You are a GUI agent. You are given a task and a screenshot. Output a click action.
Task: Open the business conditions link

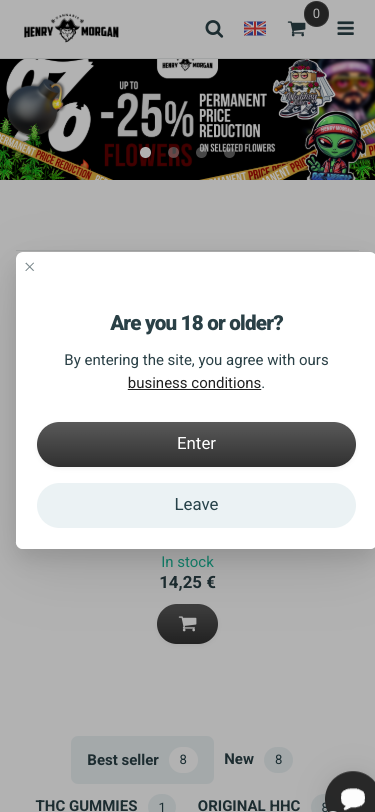click(x=194, y=383)
